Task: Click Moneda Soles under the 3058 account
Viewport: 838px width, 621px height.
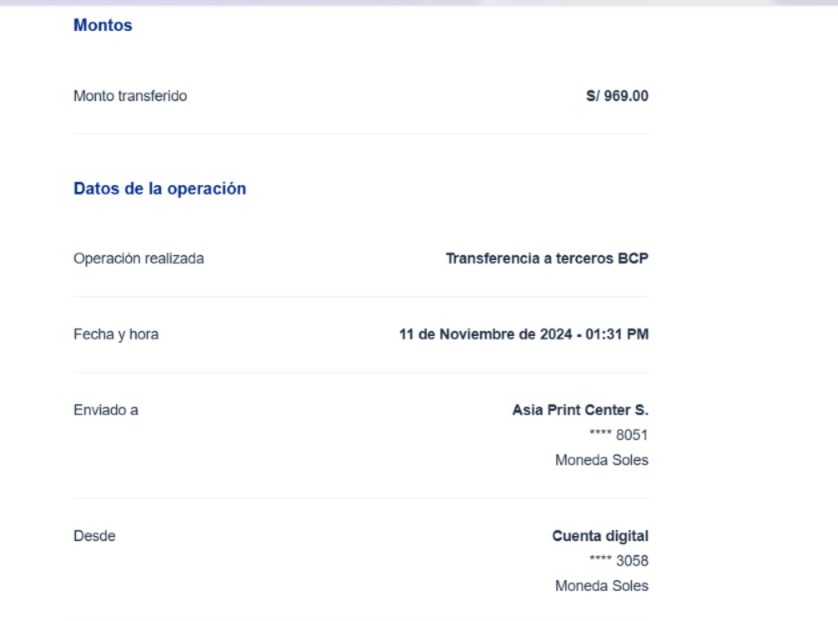Action: tap(601, 587)
